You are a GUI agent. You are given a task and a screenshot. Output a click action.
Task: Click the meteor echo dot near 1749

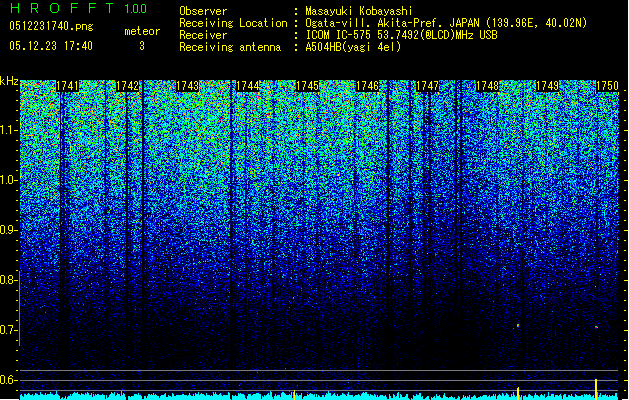click(x=518, y=325)
